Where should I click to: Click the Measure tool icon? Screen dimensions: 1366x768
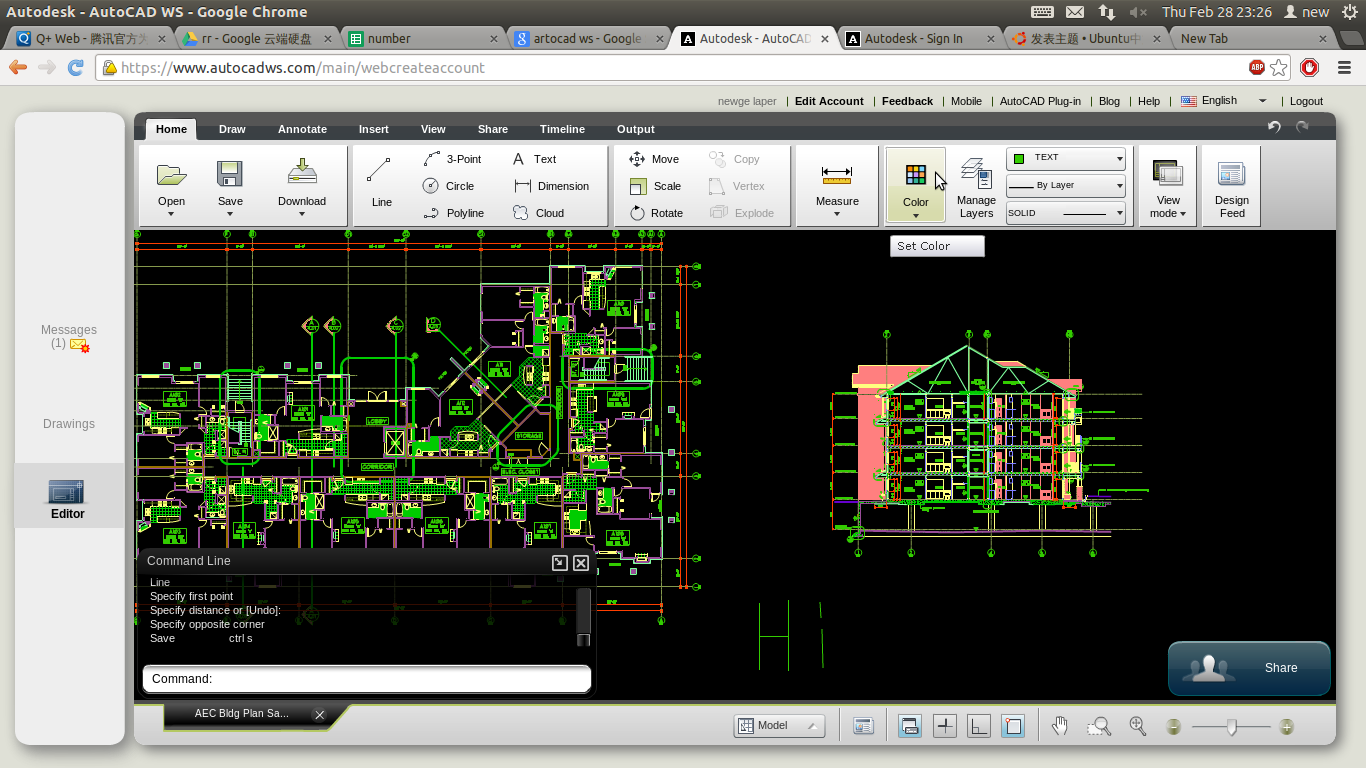(837, 175)
